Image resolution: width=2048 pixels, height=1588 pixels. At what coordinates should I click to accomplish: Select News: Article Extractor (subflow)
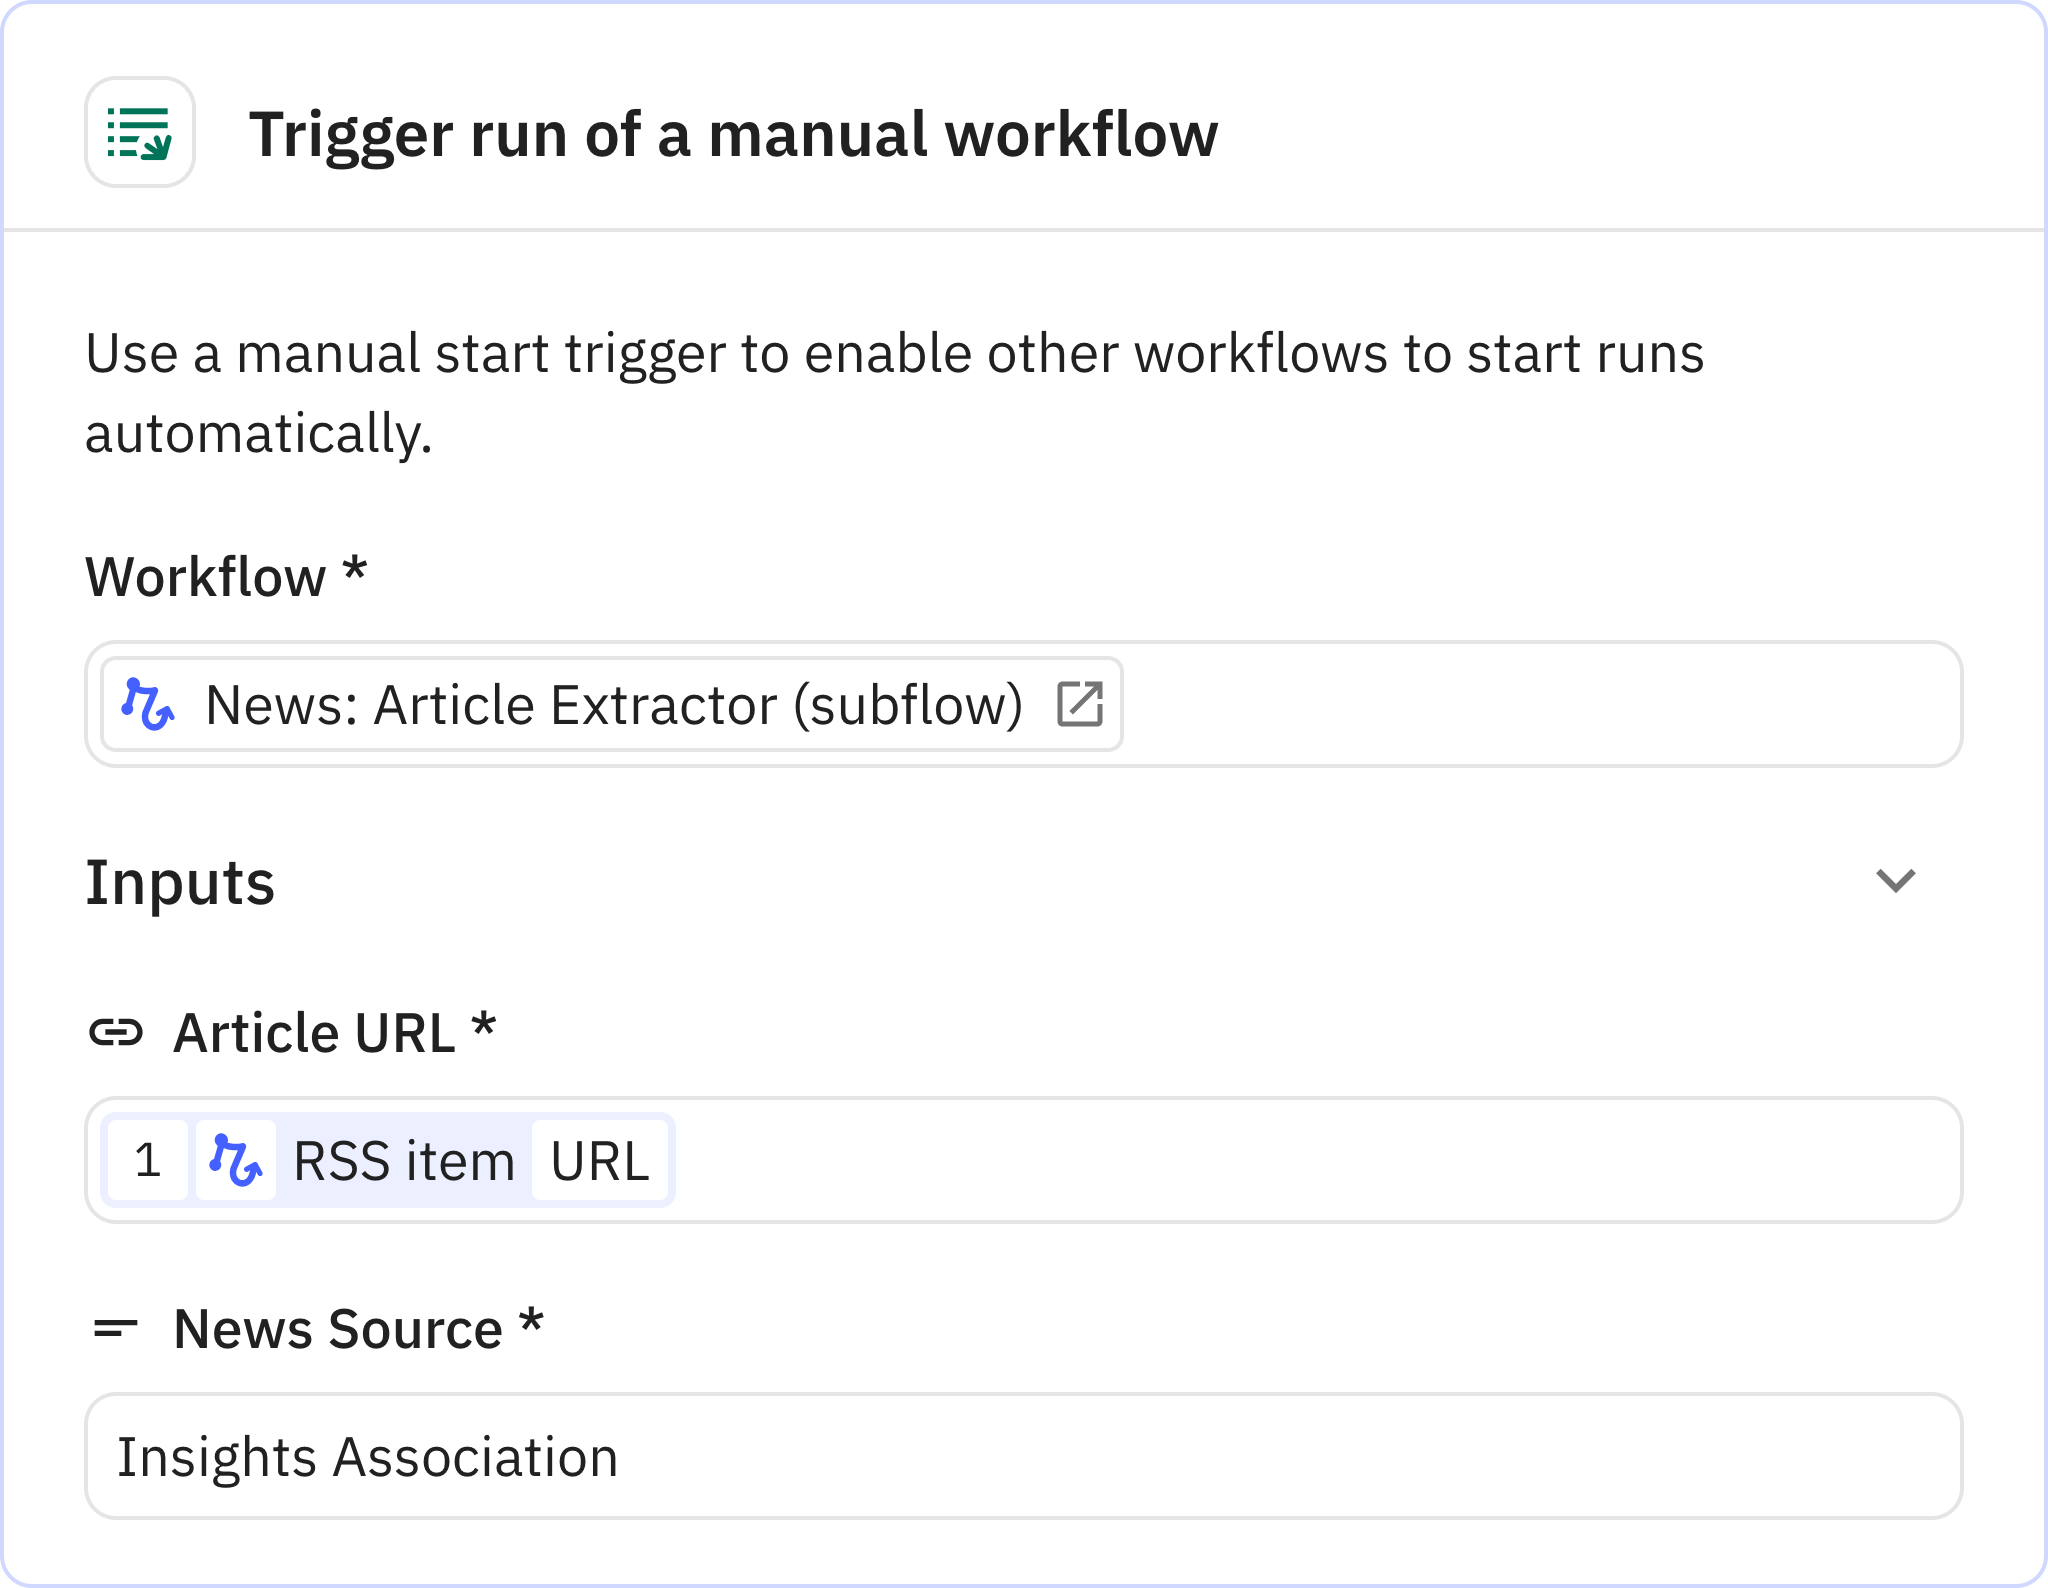point(614,703)
